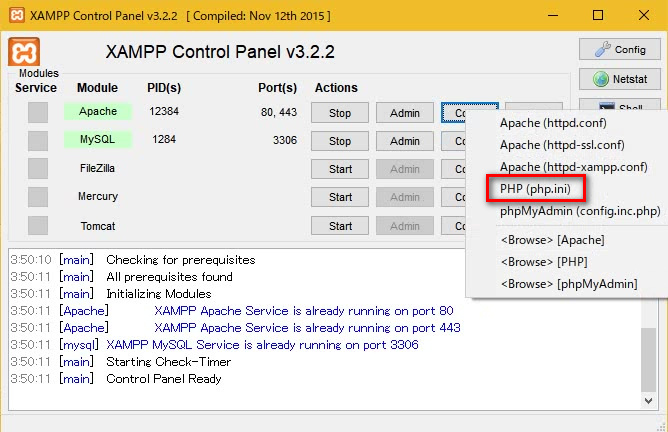Start the Tomcat module
The height and width of the screenshot is (432, 668).
tap(340, 226)
